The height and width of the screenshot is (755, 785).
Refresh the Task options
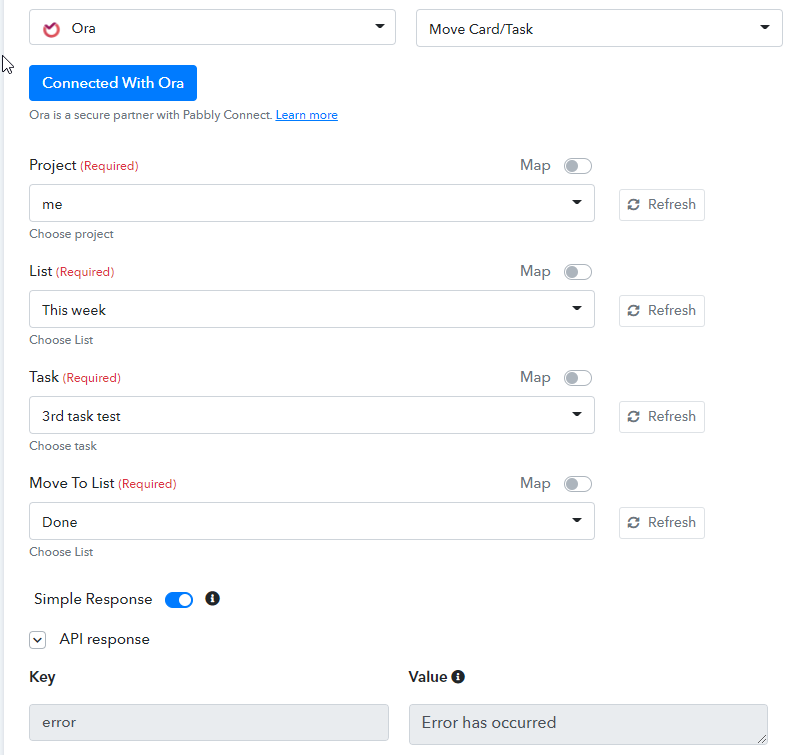pyautogui.click(x=662, y=417)
